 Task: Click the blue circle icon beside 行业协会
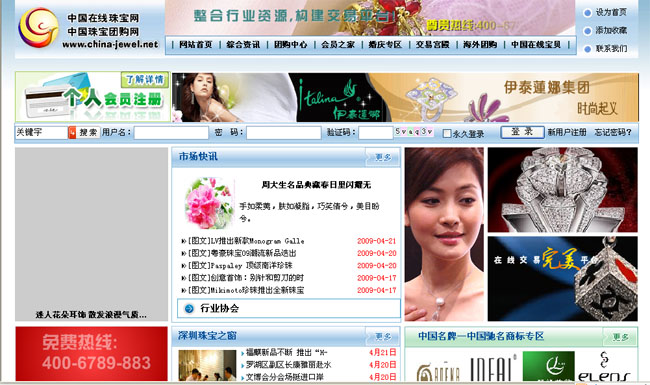(189, 308)
